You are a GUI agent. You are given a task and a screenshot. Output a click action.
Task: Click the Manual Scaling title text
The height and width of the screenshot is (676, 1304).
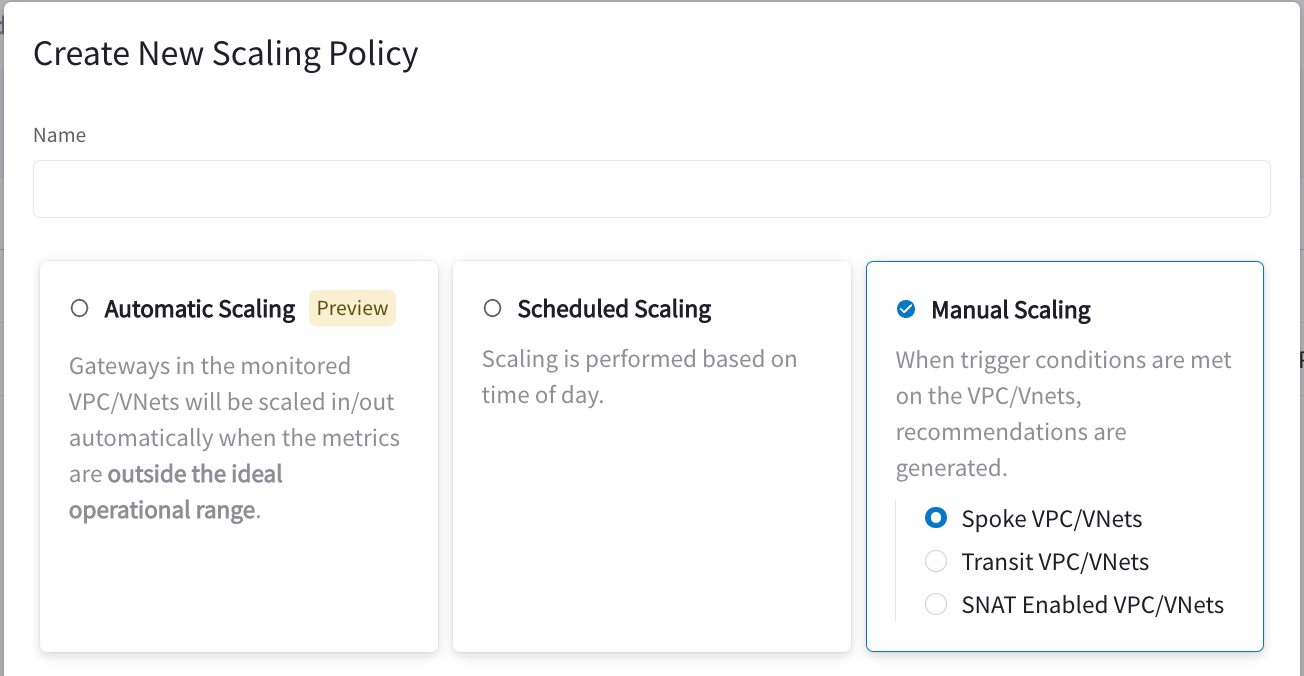coord(1010,310)
